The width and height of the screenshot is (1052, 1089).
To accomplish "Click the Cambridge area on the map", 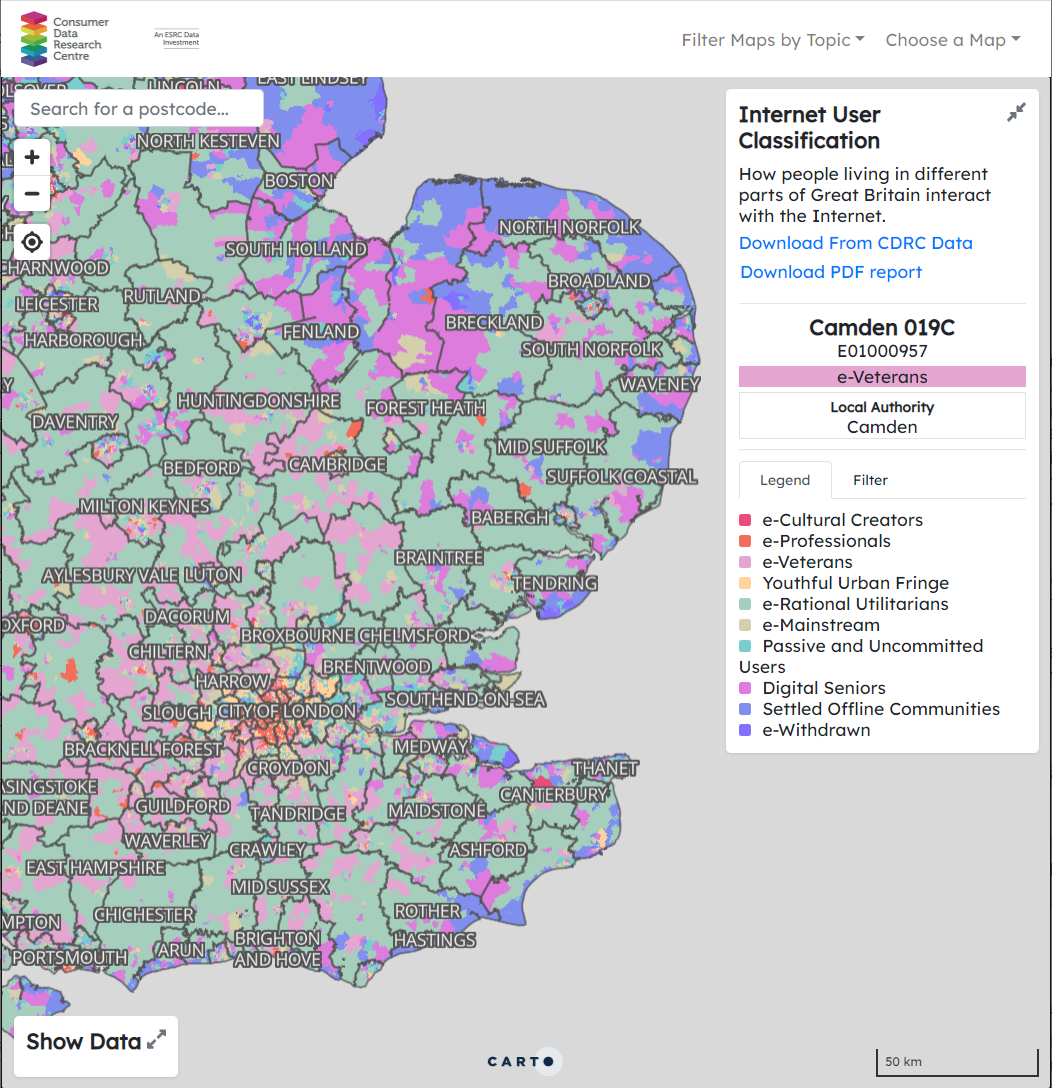I will pyautogui.click(x=337, y=465).
